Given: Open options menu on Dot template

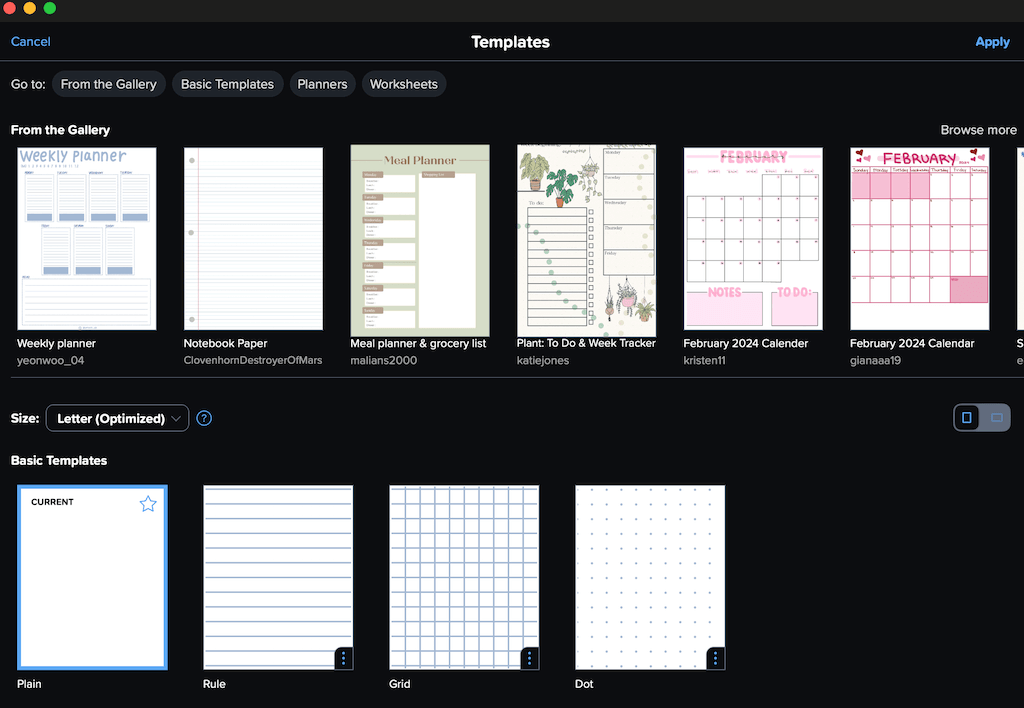Looking at the screenshot, I should pos(715,658).
